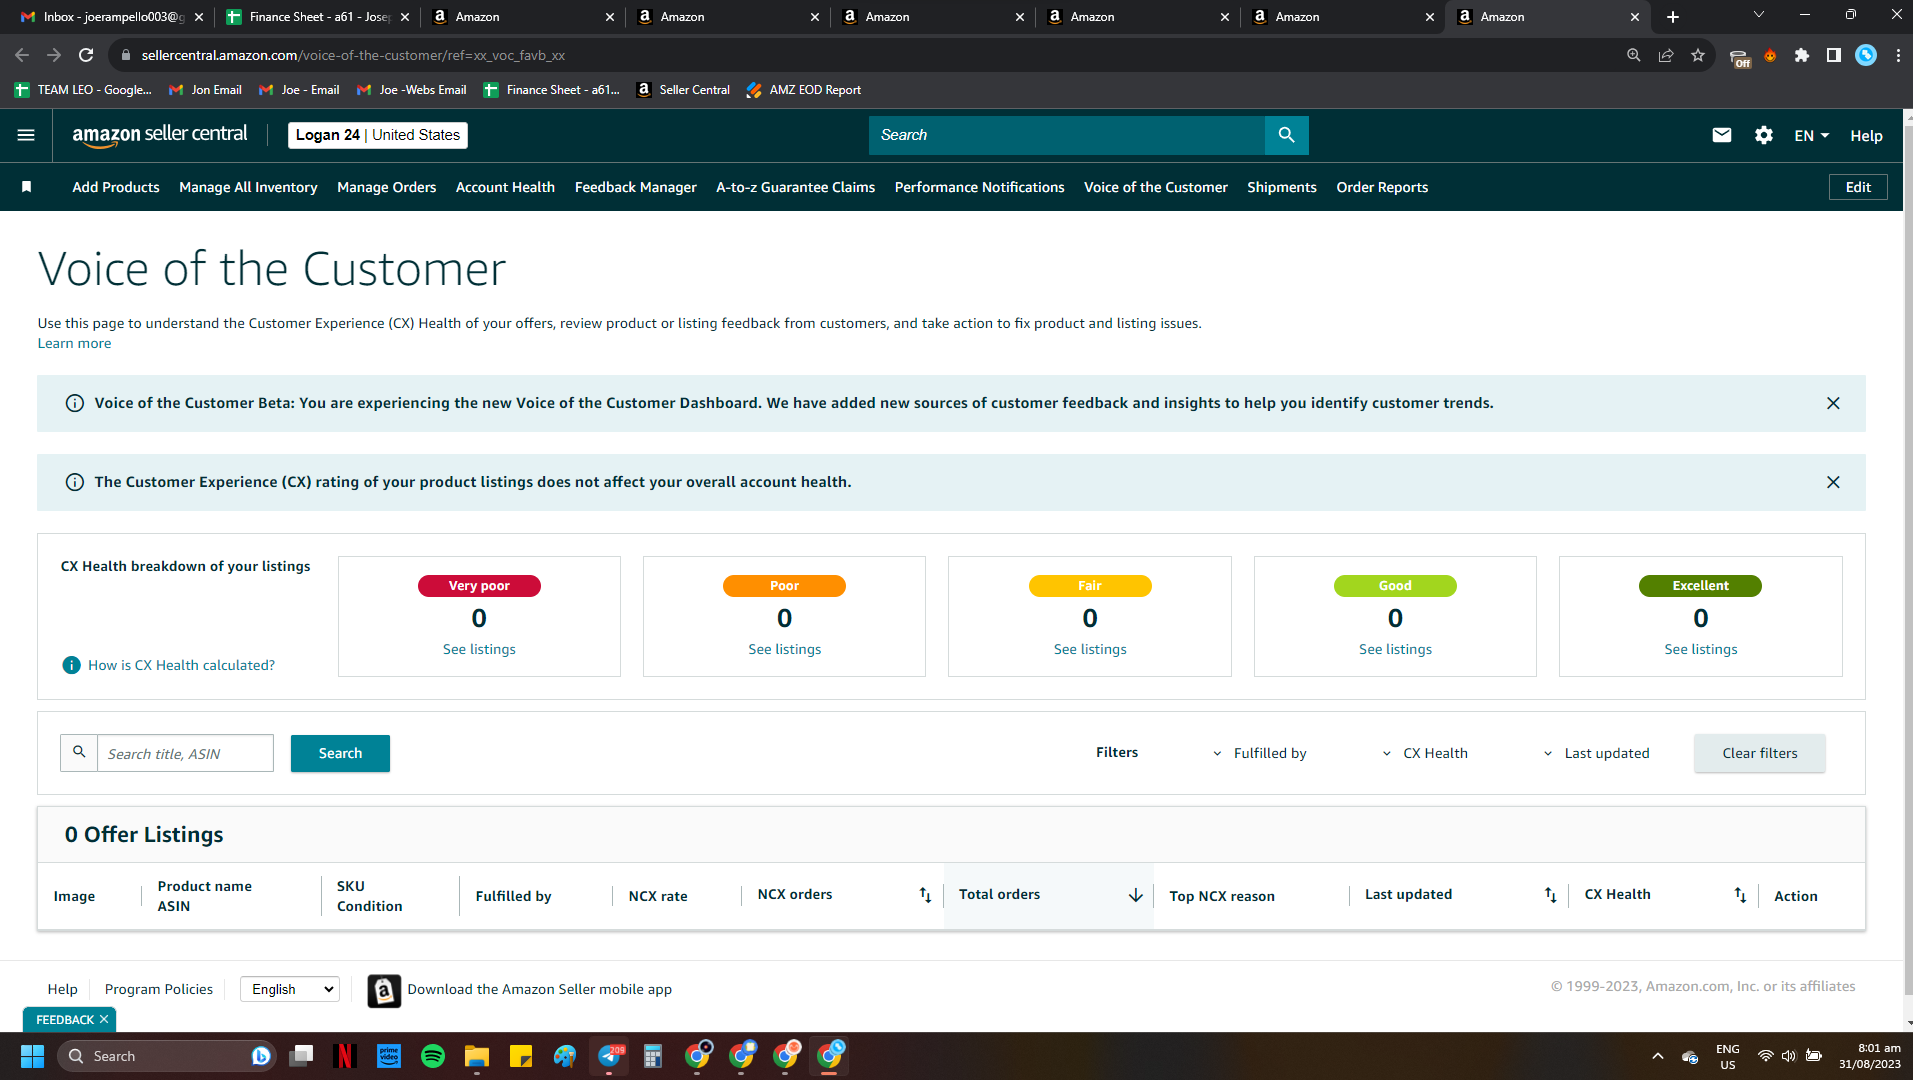The height and width of the screenshot is (1080, 1913).
Task: Open the settings gear in Seller Central
Action: pos(1763,135)
